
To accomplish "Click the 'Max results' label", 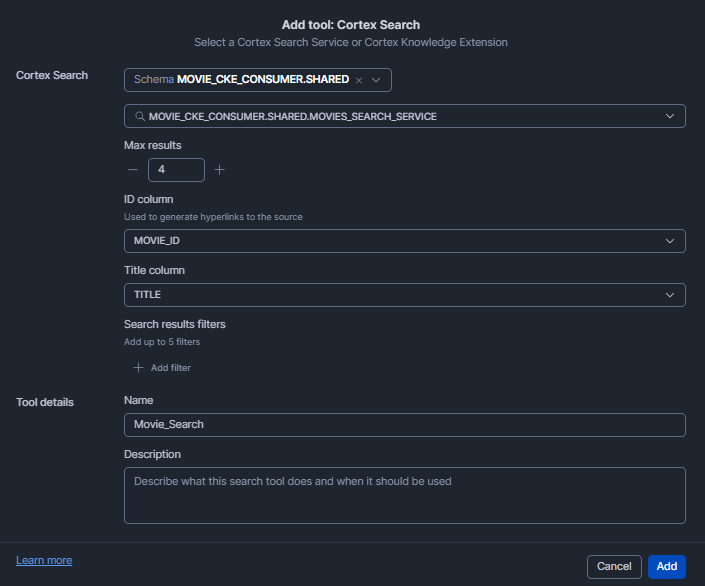I will coord(152,145).
